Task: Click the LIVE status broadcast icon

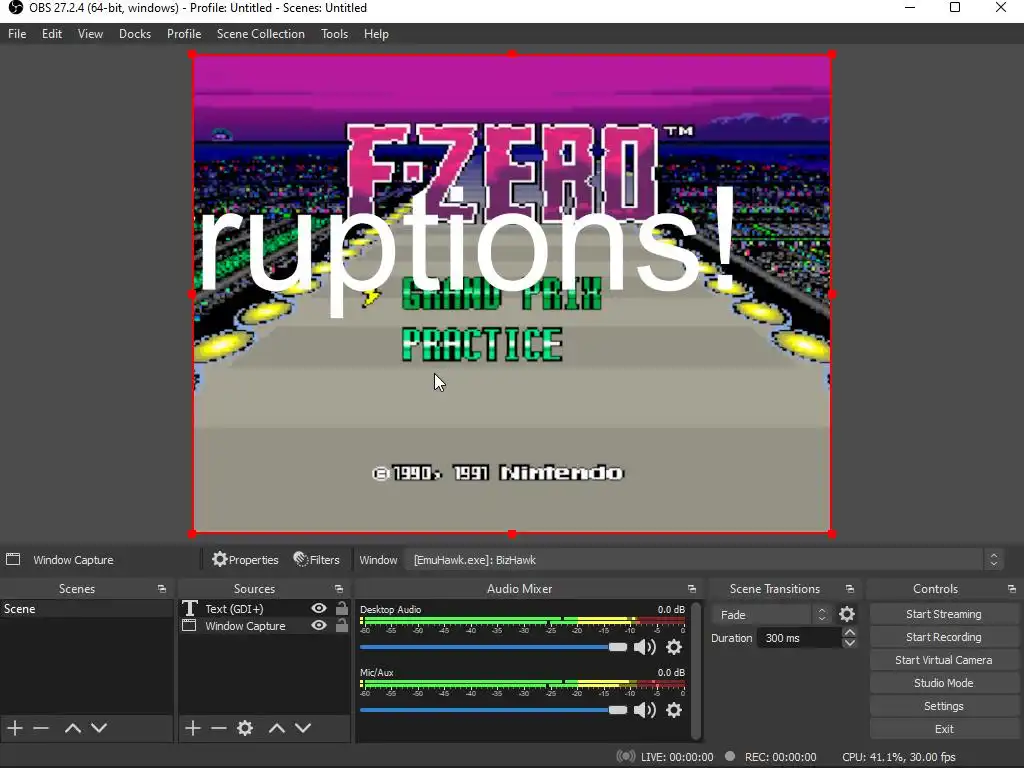Action: 626,756
